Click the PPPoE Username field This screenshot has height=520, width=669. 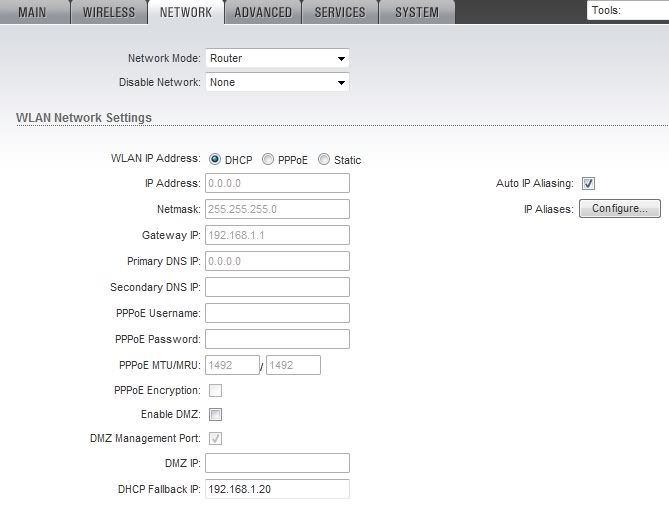277,313
